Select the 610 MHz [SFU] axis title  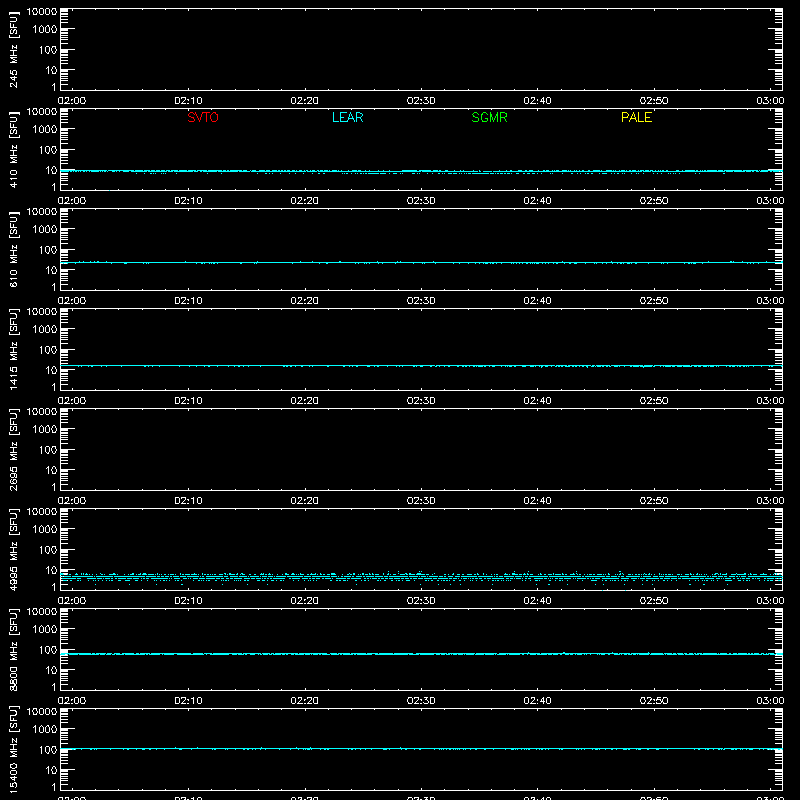tap(13, 249)
